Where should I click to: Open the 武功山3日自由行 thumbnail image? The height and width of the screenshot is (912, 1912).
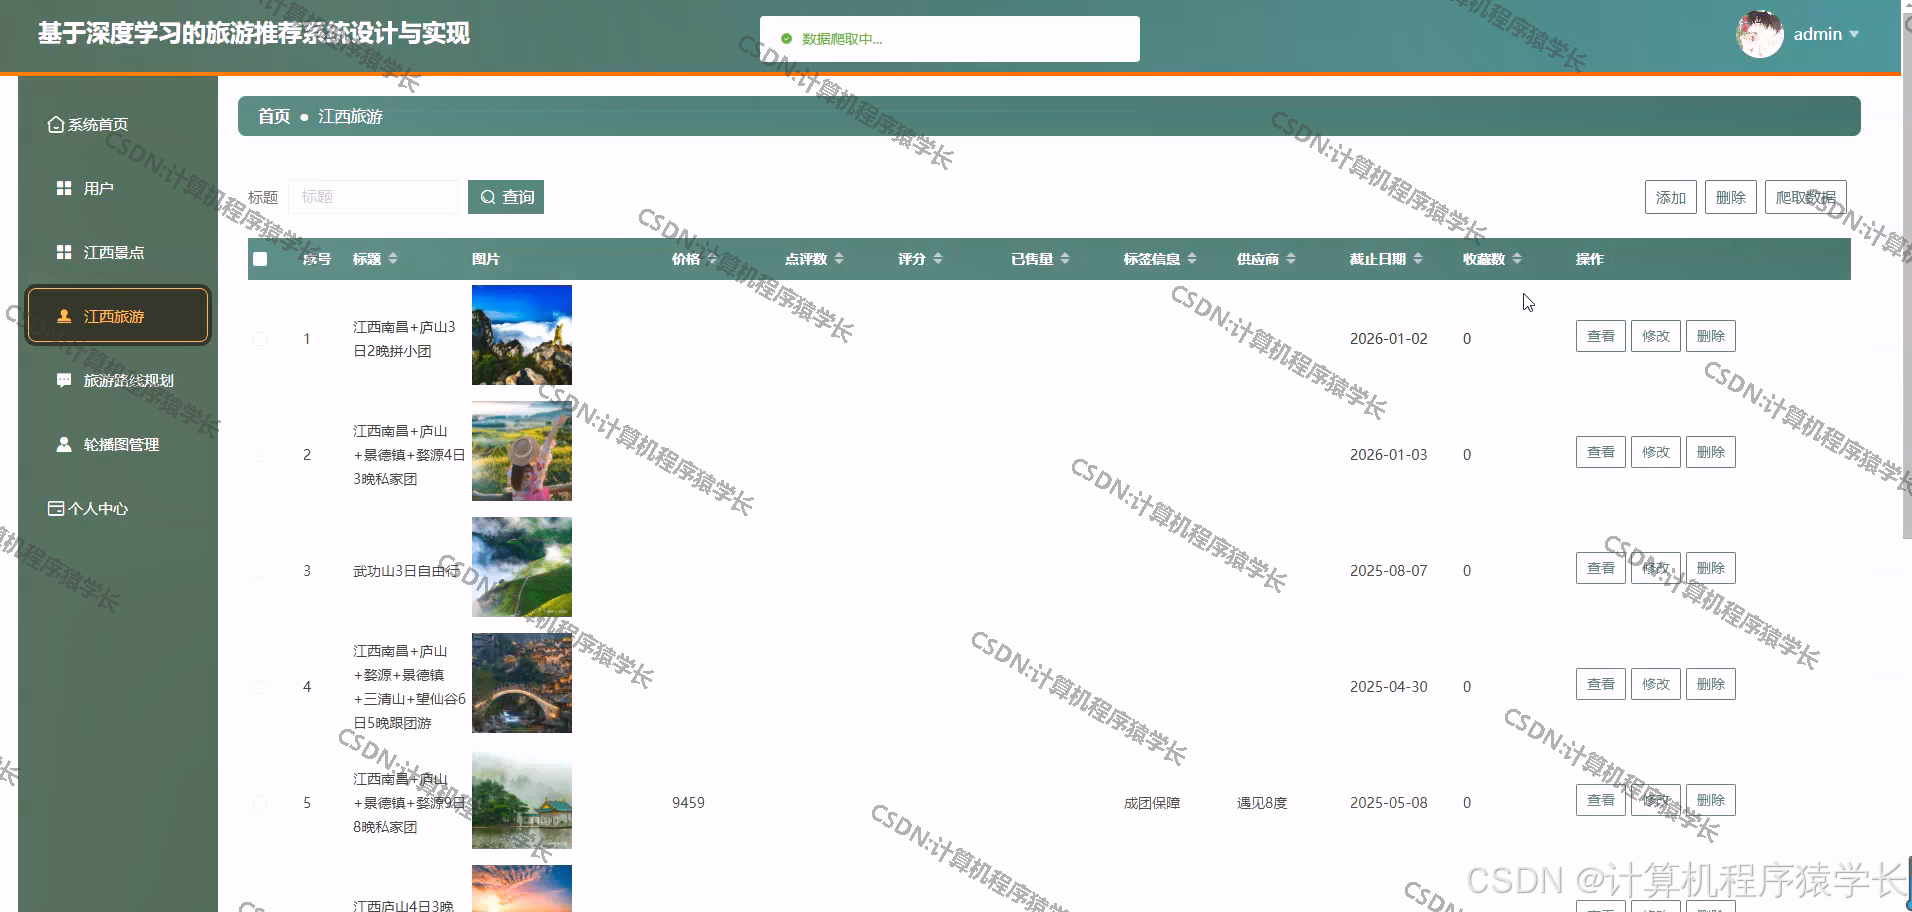pyautogui.click(x=522, y=567)
